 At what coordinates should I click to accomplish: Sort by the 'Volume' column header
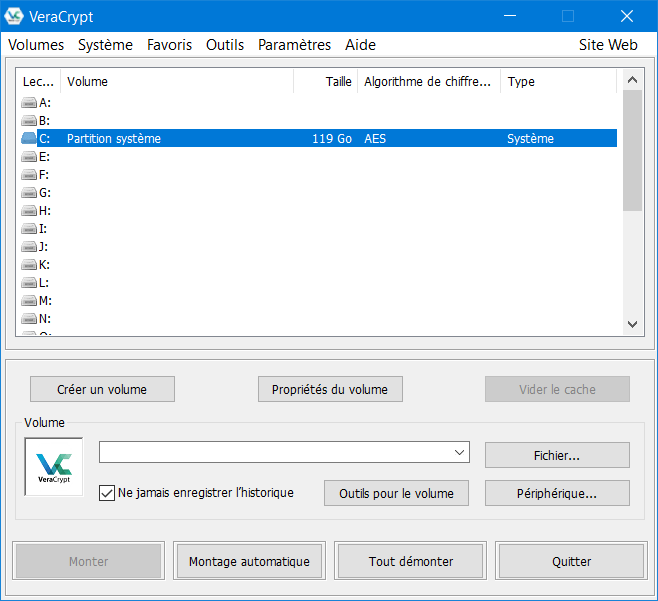click(177, 81)
